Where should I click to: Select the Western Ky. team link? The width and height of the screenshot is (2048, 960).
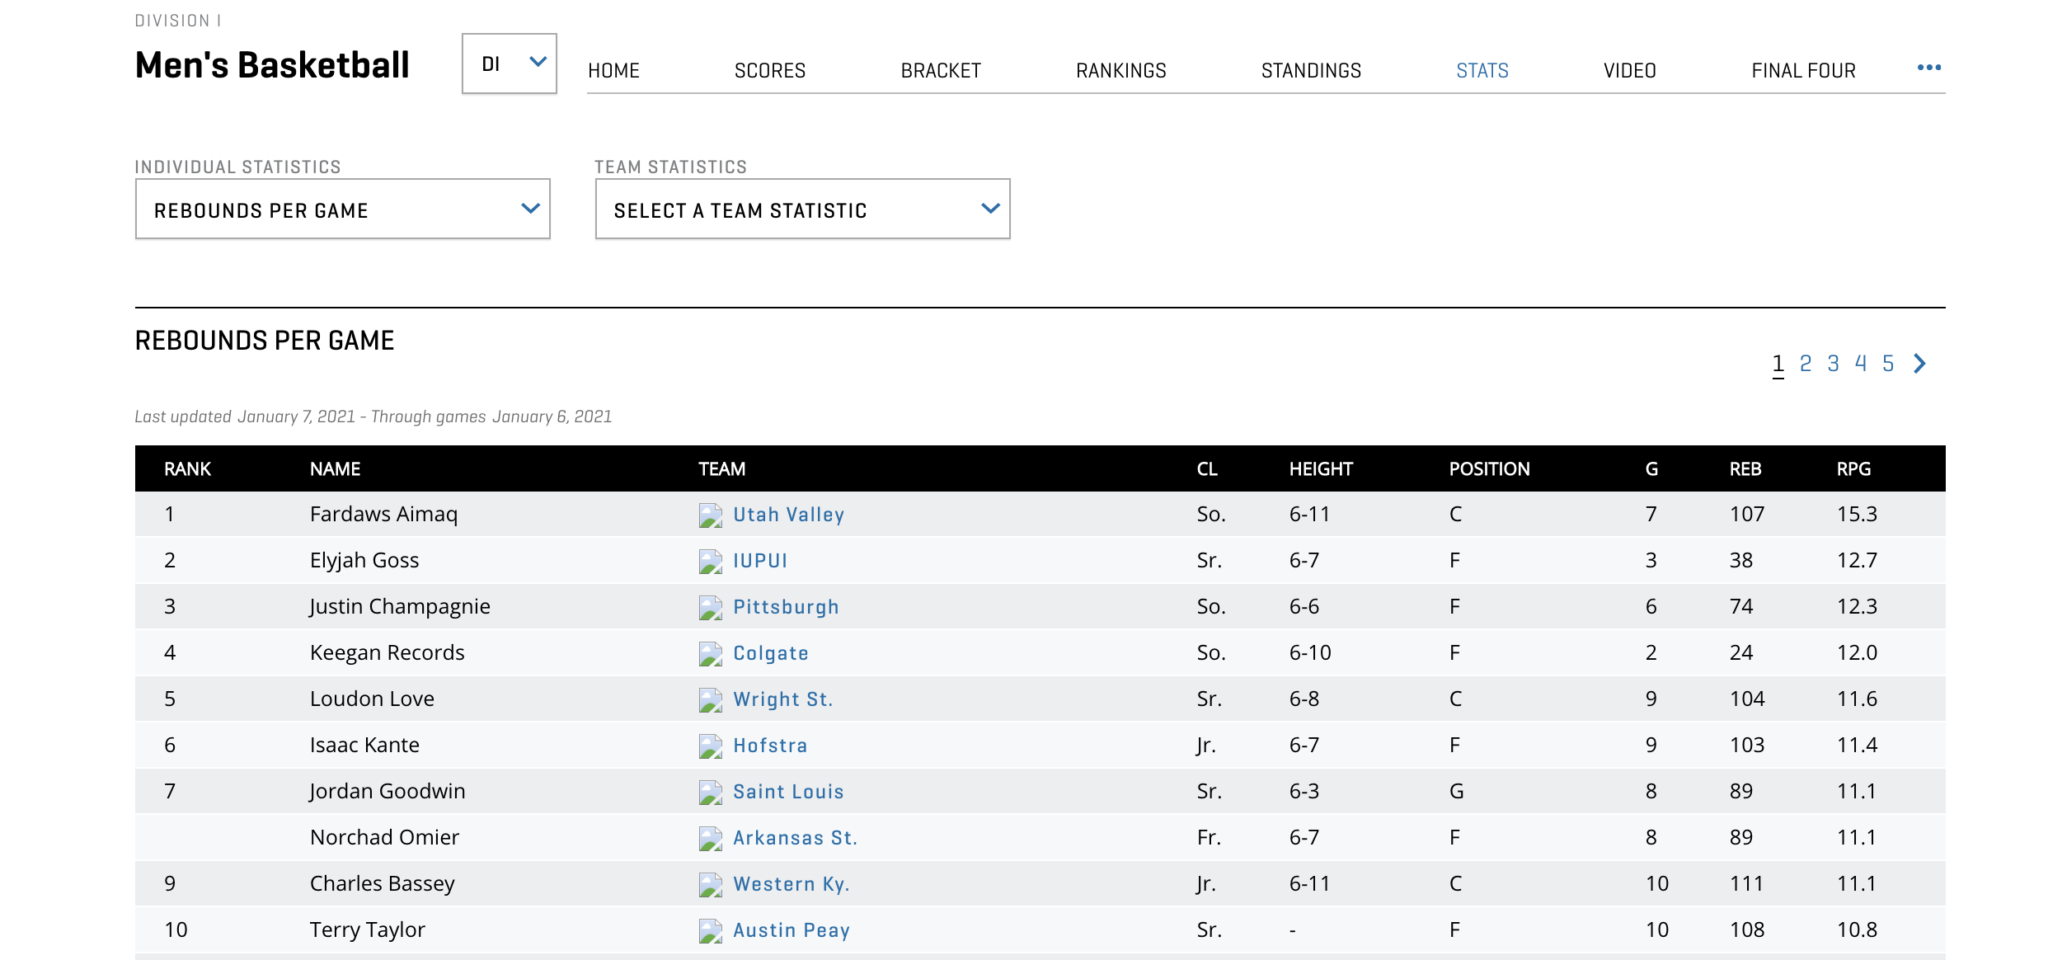tap(791, 884)
